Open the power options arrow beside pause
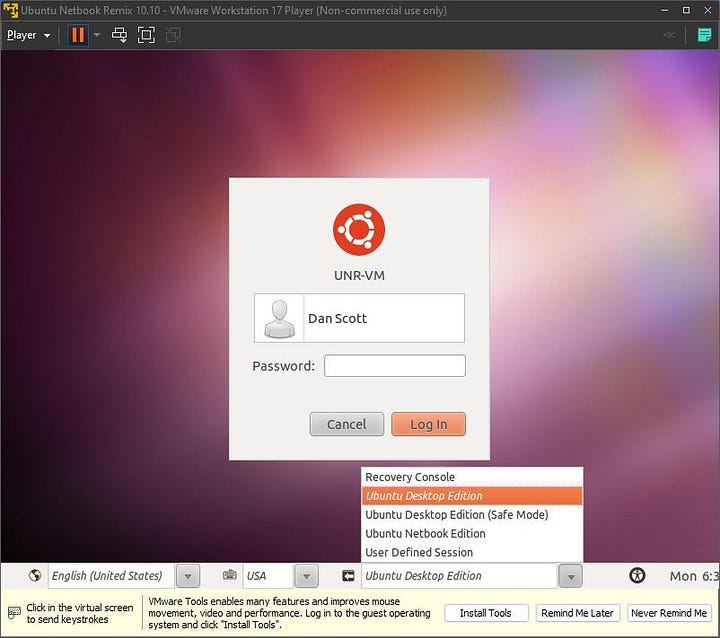 point(97,35)
